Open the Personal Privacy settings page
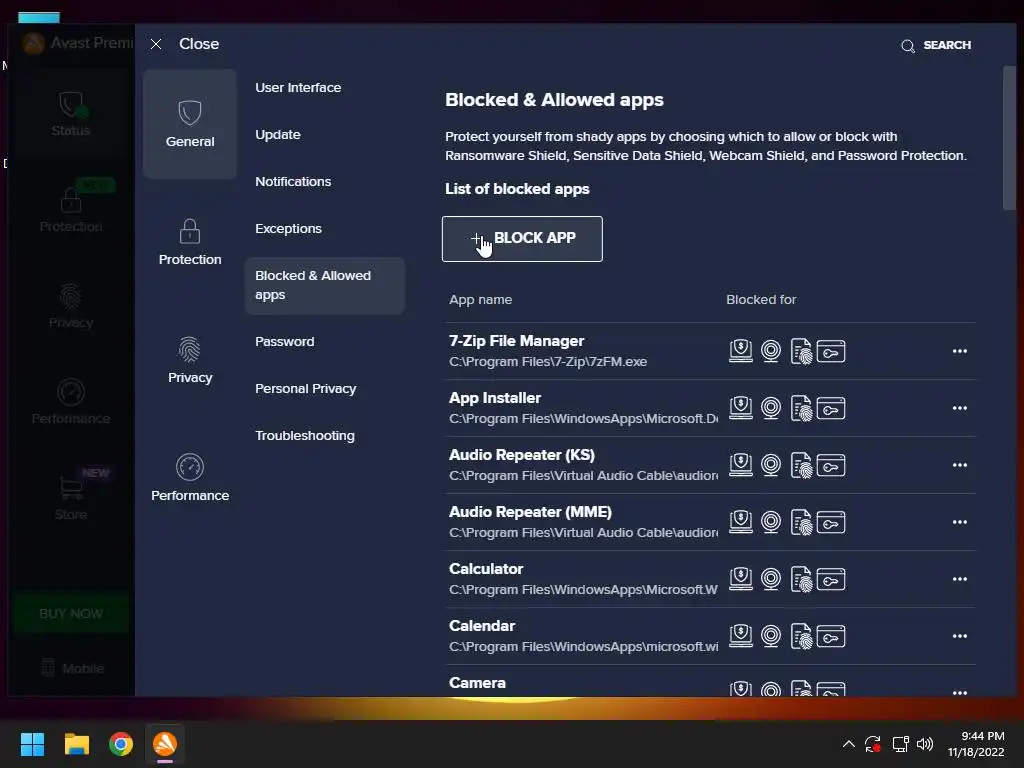This screenshot has width=1024, height=768. 305,389
